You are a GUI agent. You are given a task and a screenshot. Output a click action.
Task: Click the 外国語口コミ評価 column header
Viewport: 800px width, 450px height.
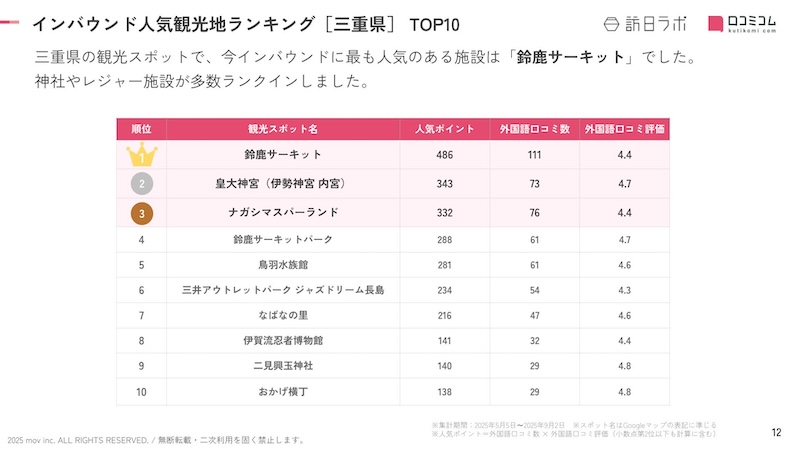pyautogui.click(x=625, y=129)
